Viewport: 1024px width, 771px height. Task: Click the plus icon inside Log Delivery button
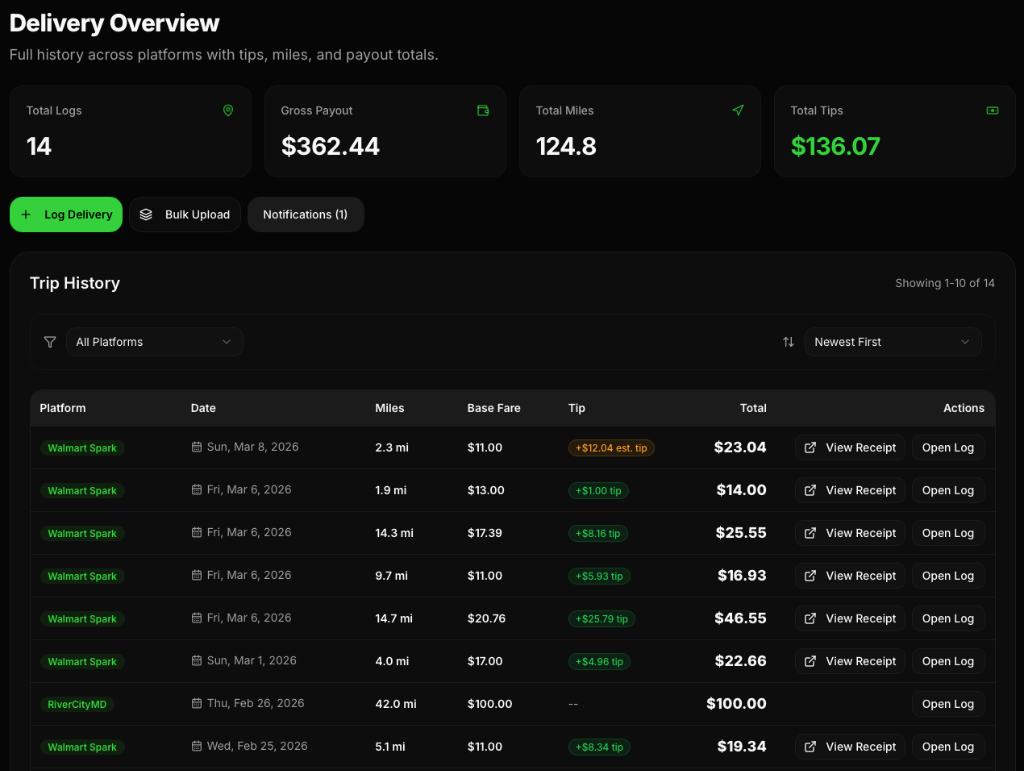(25, 214)
